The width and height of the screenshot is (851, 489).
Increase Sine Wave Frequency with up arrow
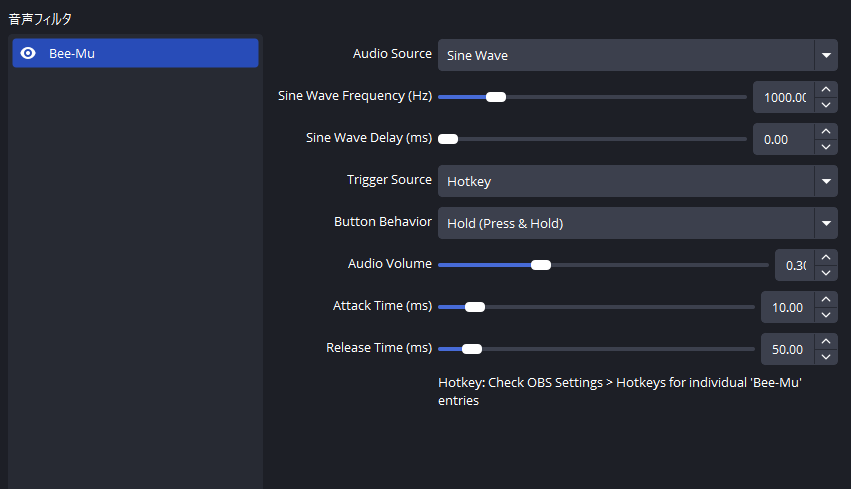pyautogui.click(x=826, y=90)
